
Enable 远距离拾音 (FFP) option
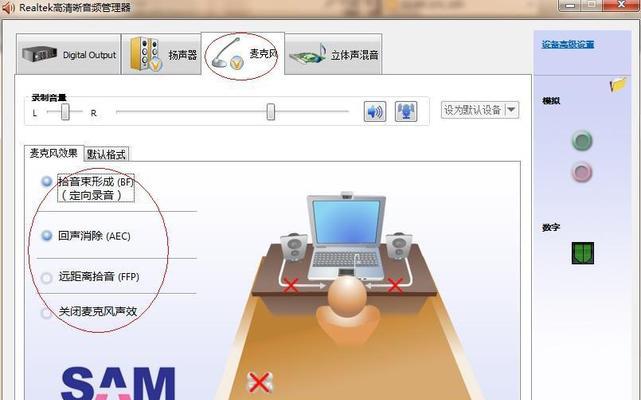(x=47, y=278)
